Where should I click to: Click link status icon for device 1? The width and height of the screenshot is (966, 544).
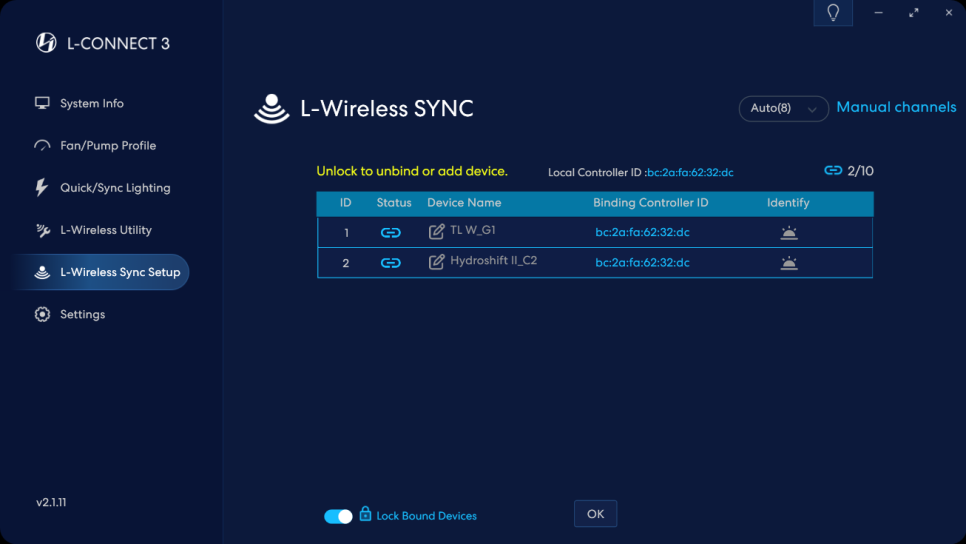[x=391, y=232]
